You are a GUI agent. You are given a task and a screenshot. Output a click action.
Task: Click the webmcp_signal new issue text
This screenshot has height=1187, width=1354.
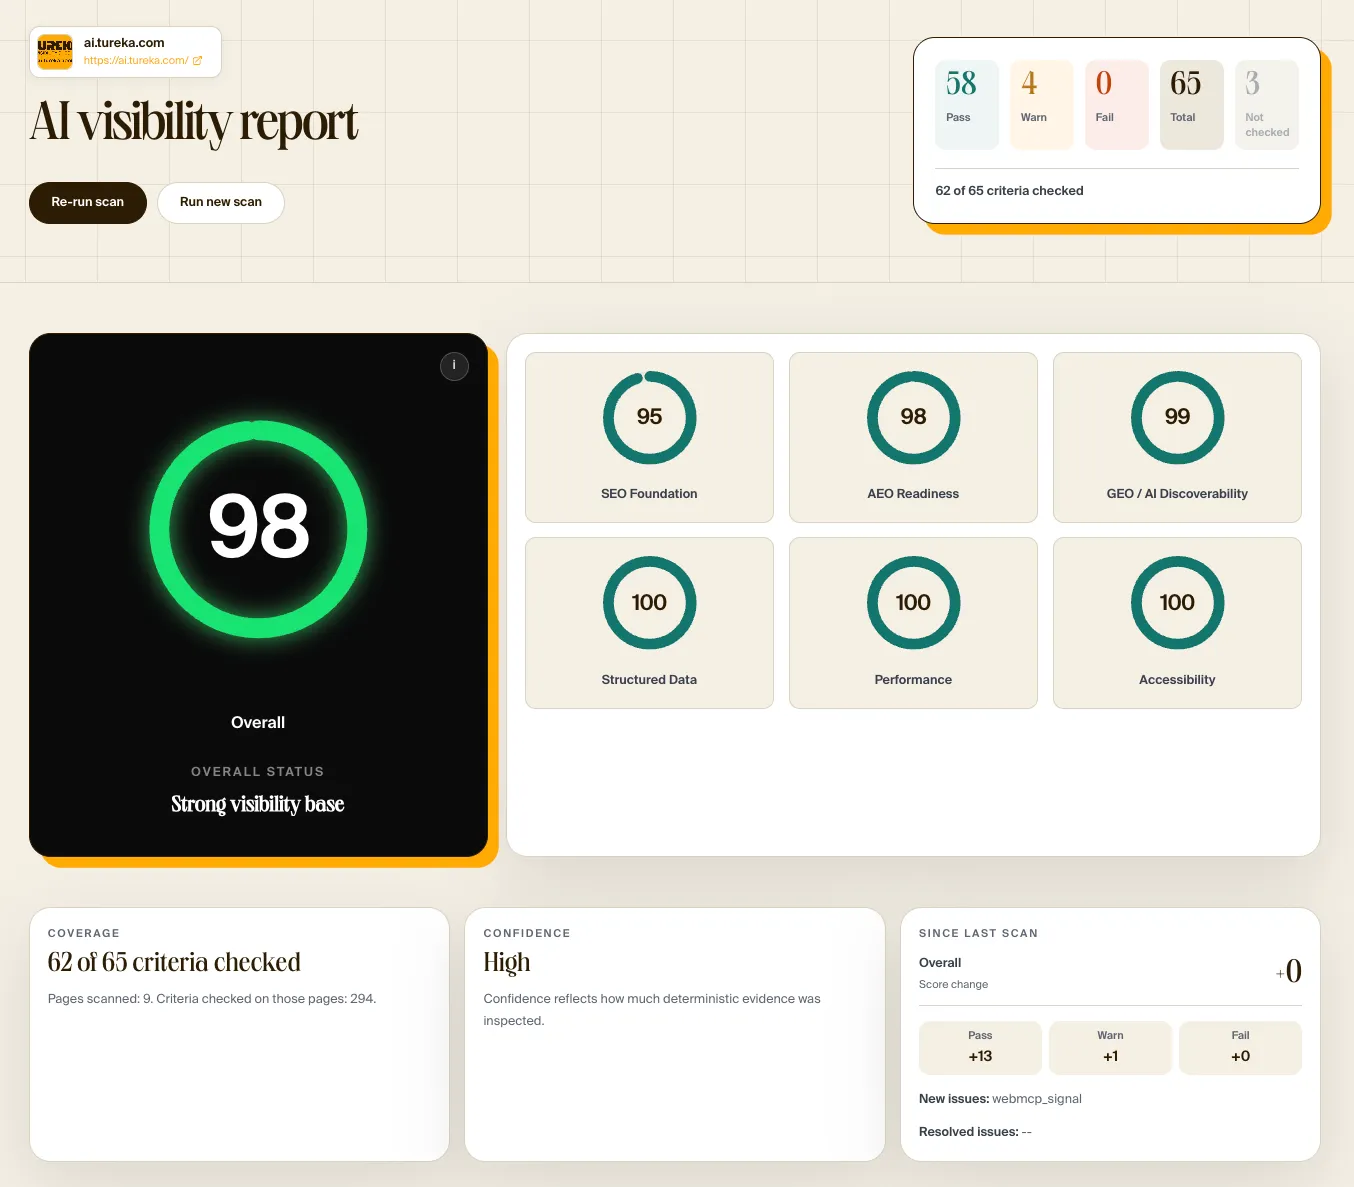click(x=1037, y=1099)
